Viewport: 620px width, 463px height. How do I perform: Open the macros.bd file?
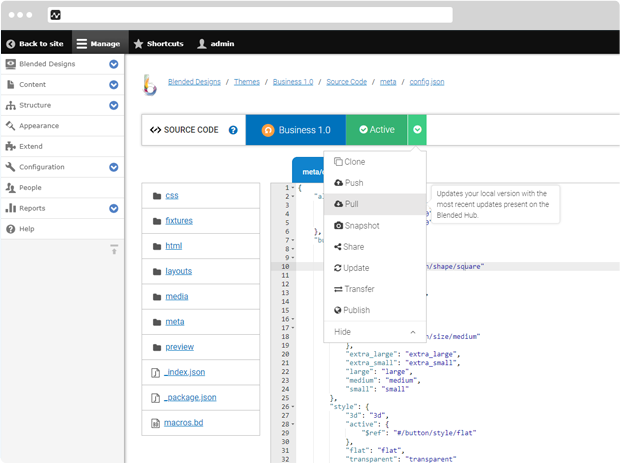pos(184,423)
